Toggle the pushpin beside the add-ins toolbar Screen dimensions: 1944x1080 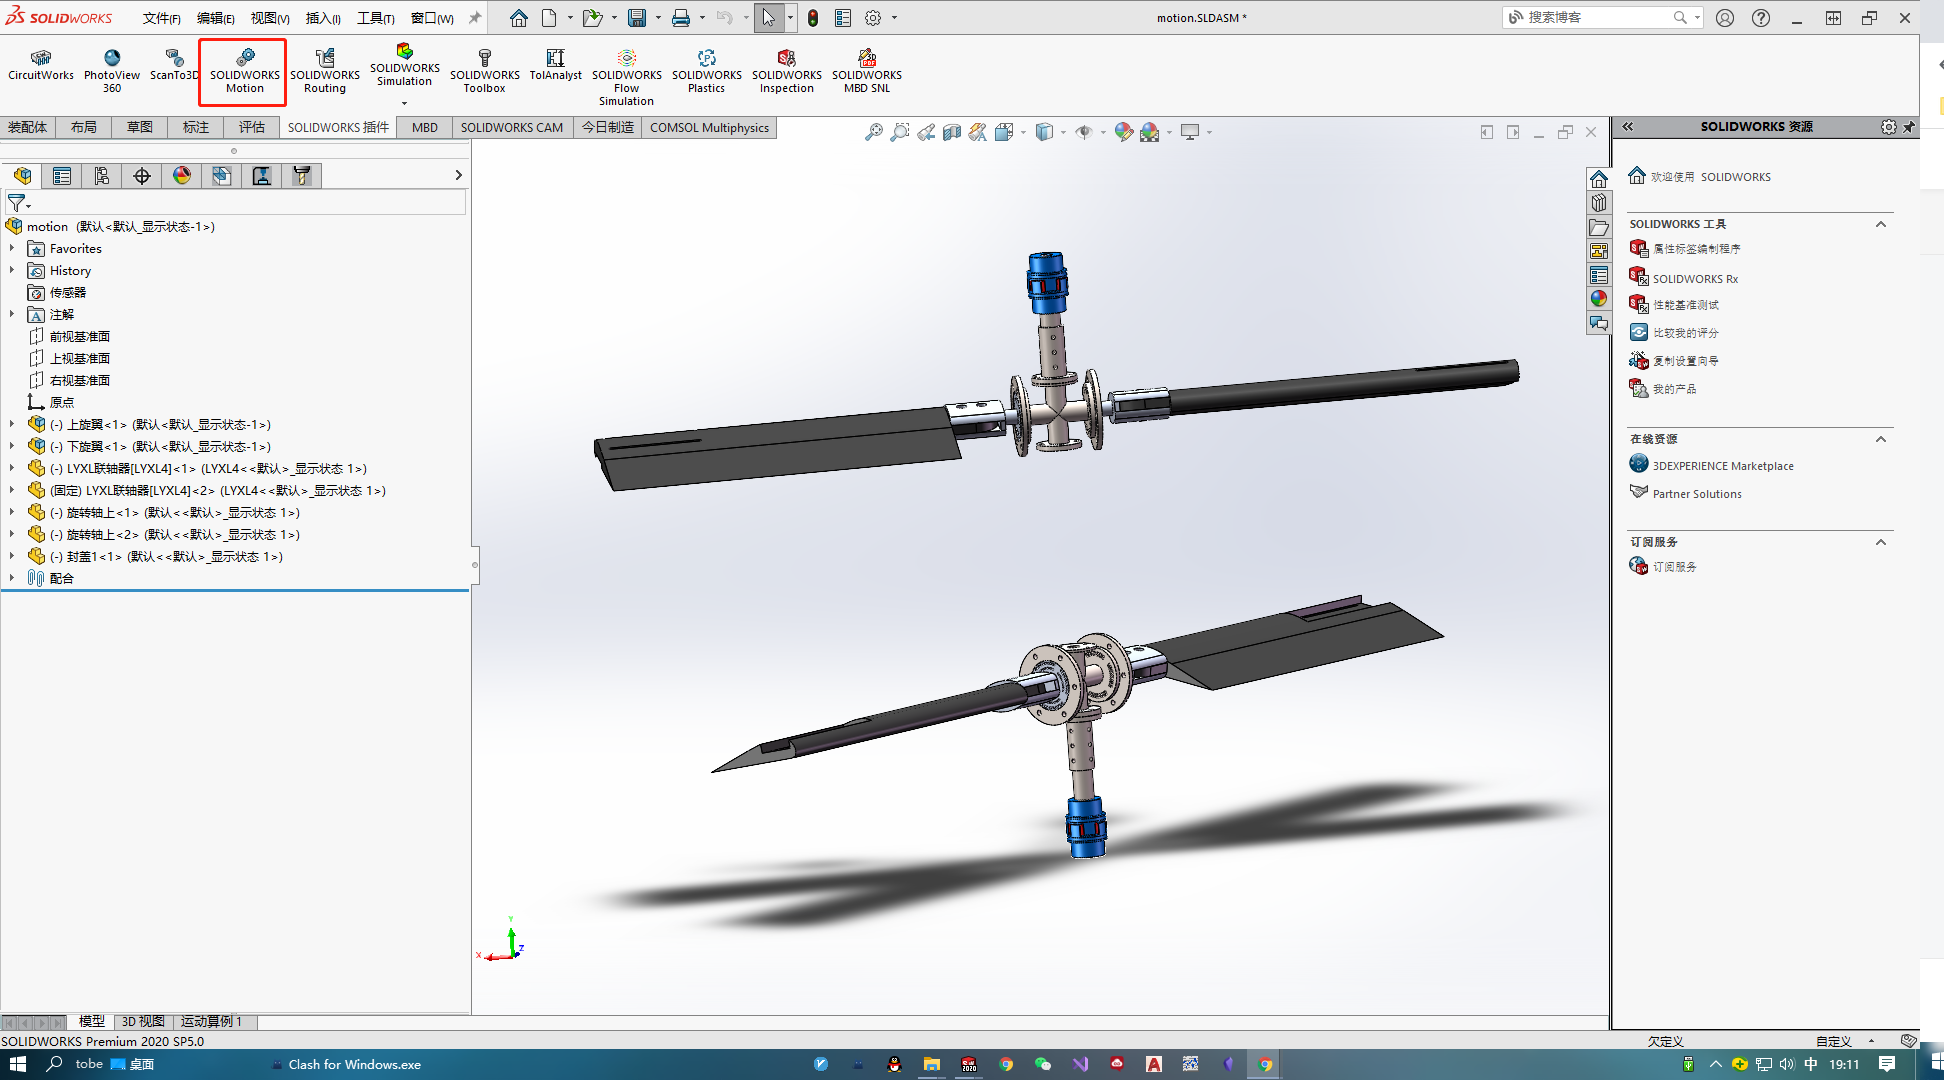tap(473, 17)
